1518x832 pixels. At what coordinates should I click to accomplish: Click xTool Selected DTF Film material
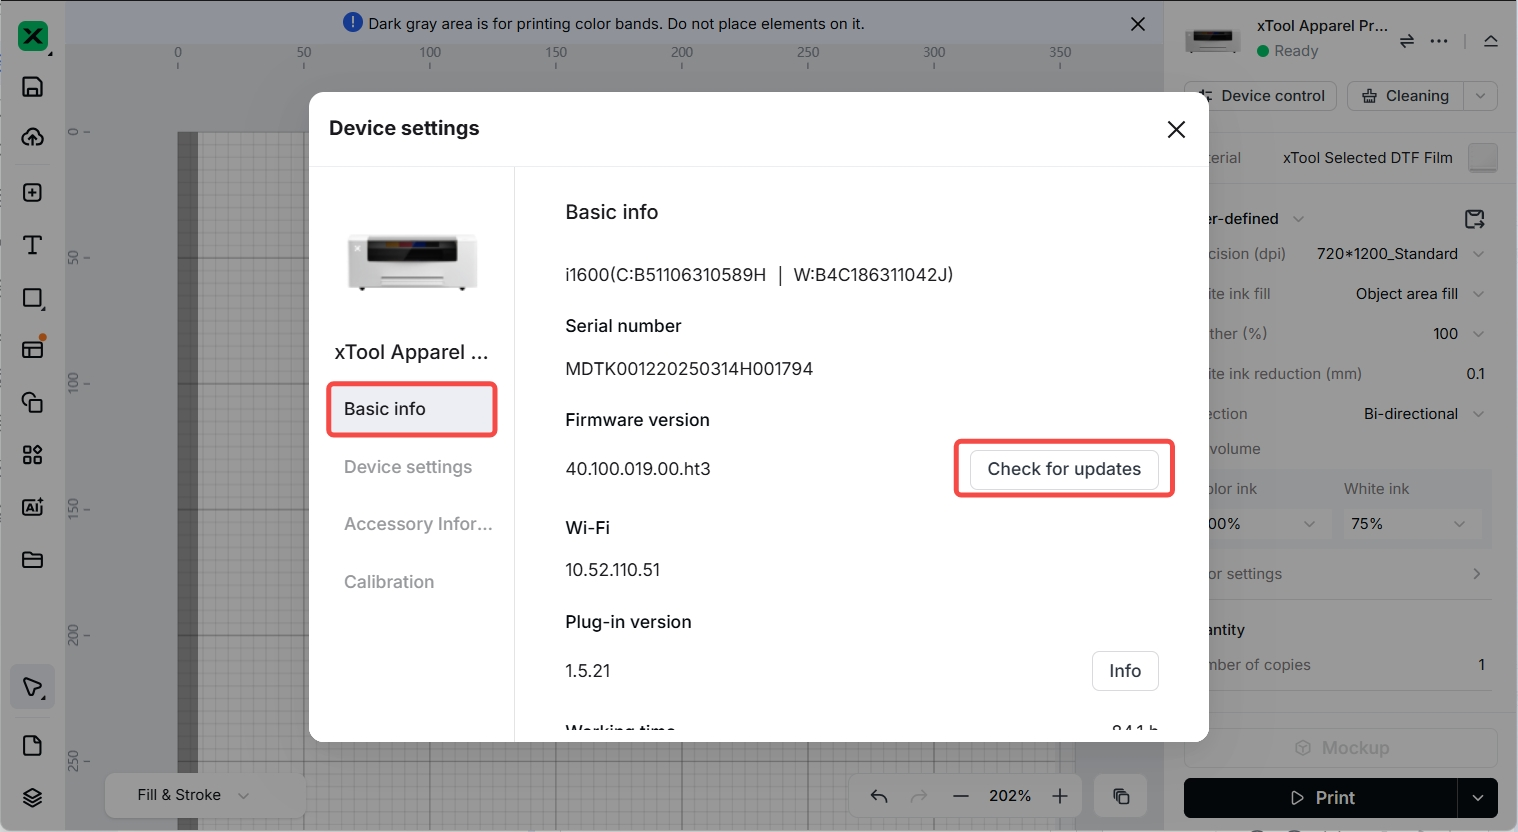[1368, 158]
